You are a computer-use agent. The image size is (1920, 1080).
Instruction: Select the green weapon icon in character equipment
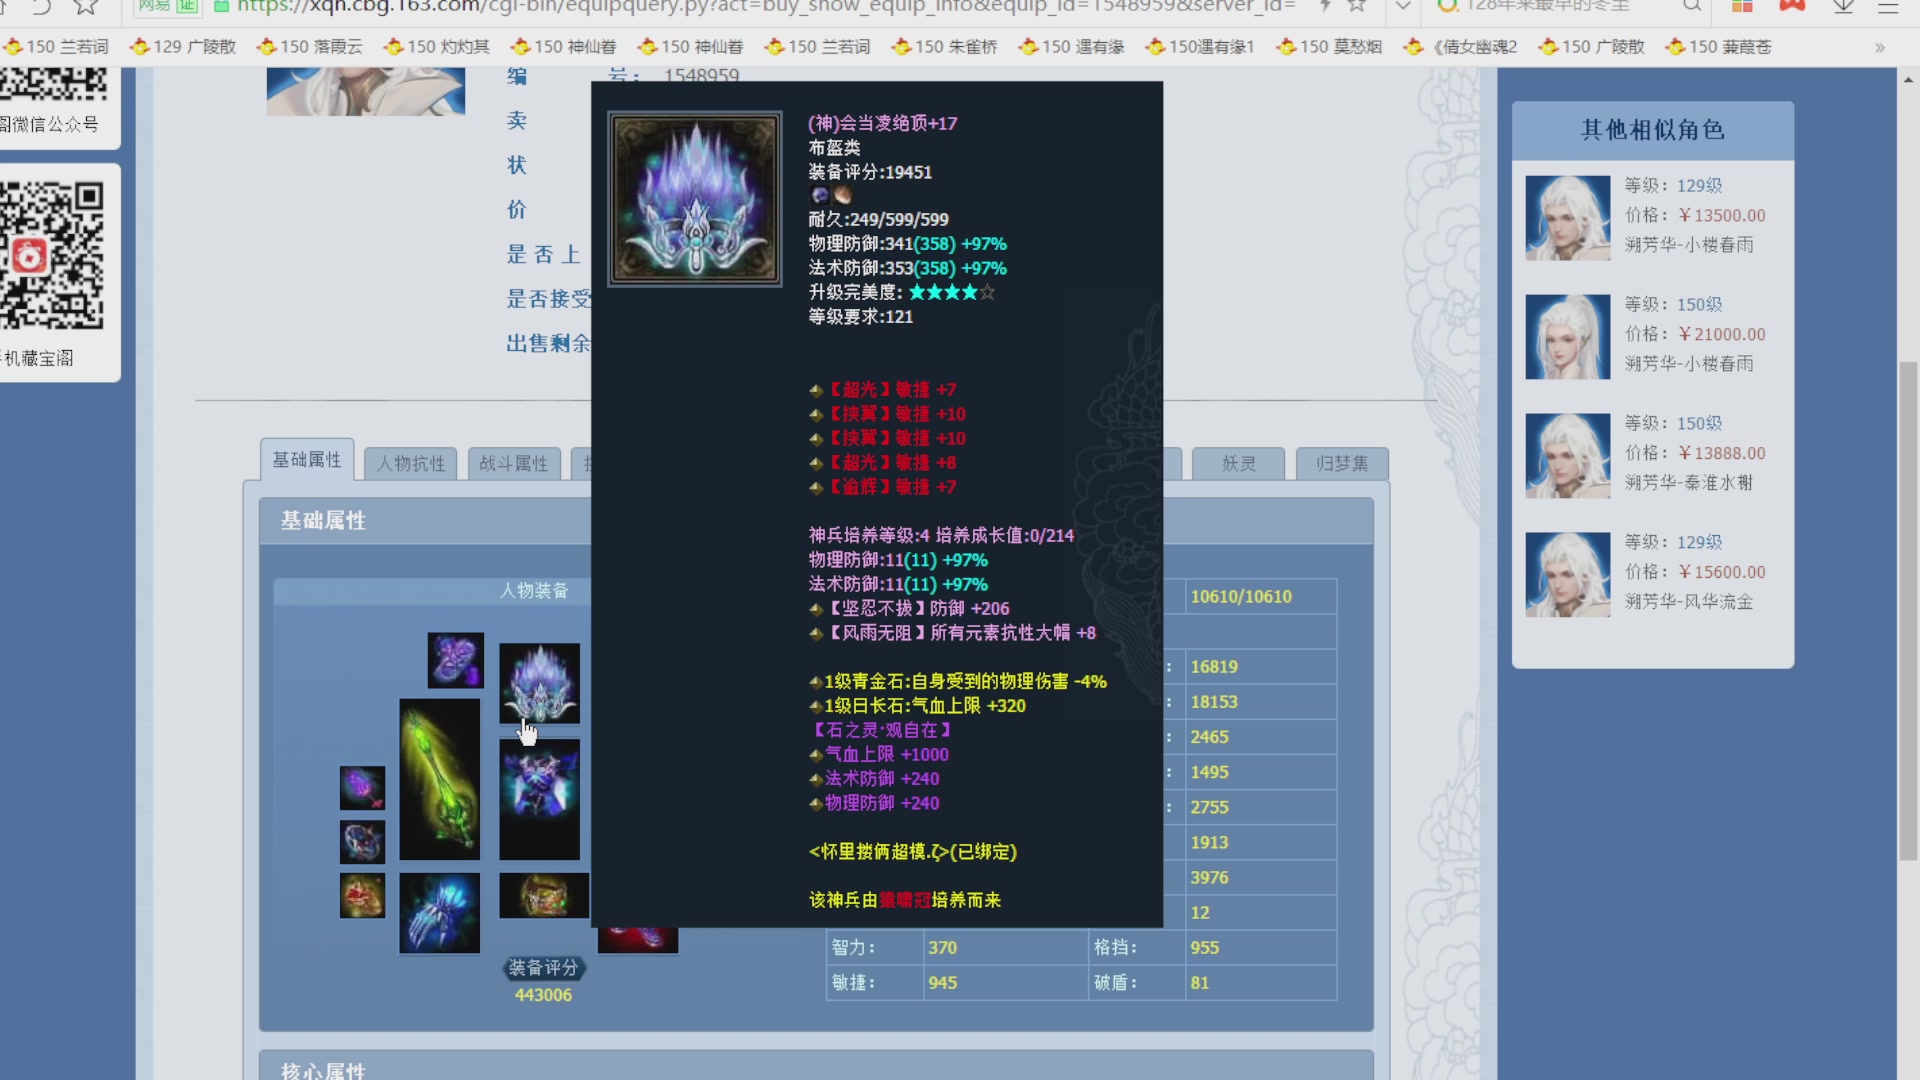coord(439,778)
